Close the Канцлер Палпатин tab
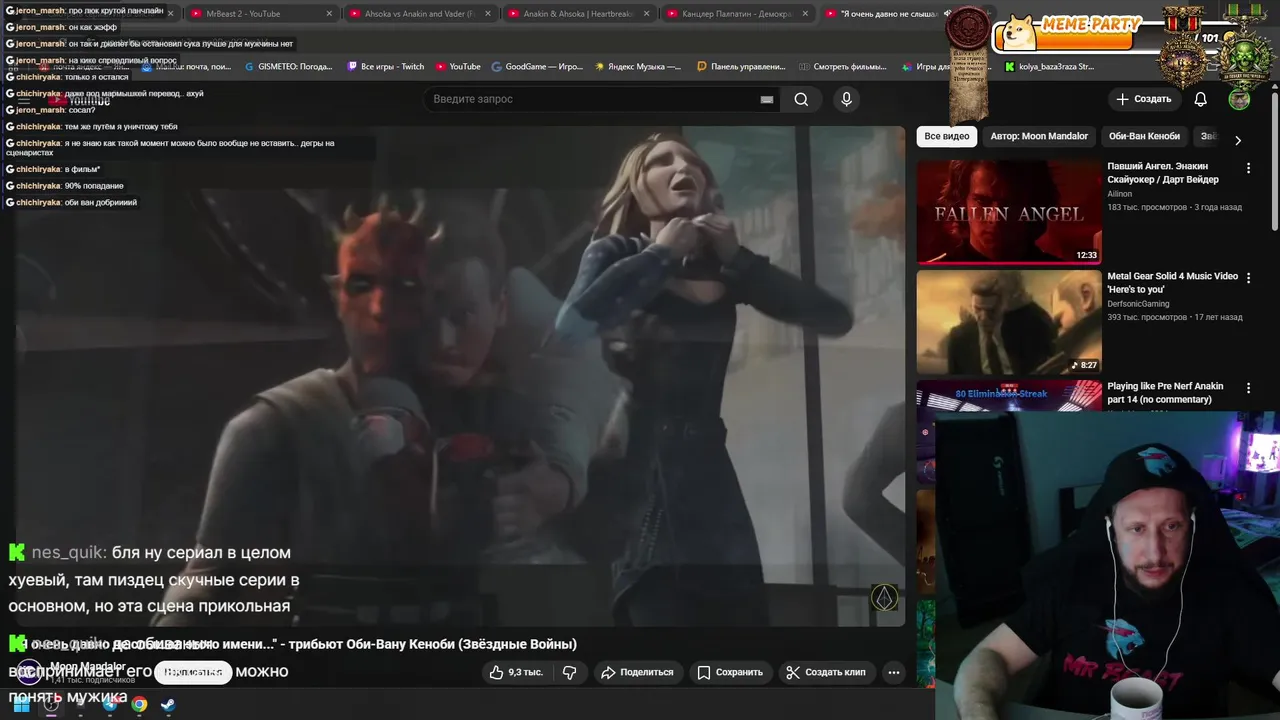1280x720 pixels. tap(805, 14)
